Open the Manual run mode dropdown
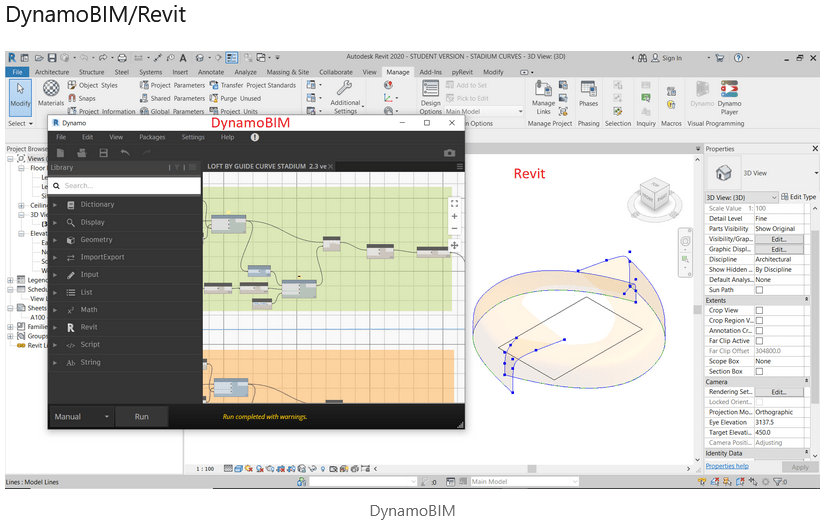 (82, 416)
